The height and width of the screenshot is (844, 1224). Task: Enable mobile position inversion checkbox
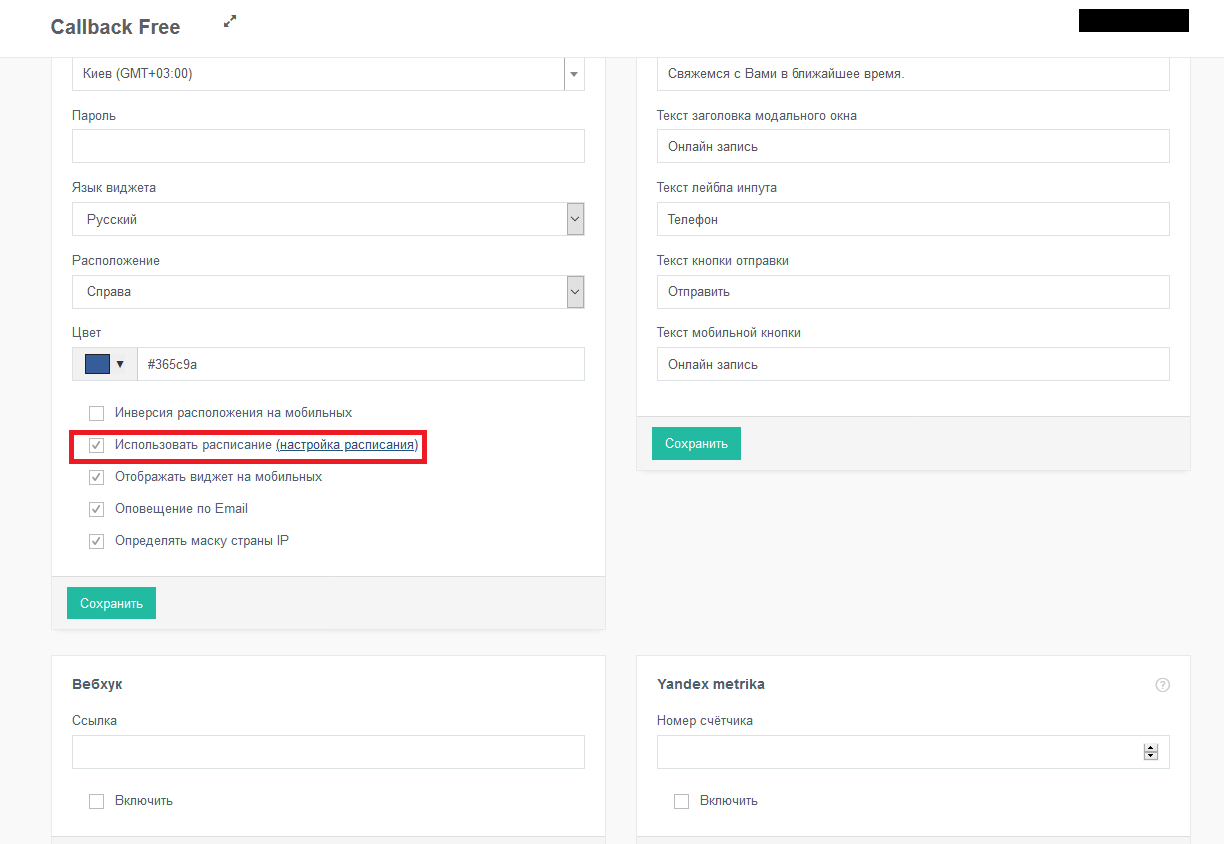pos(97,413)
